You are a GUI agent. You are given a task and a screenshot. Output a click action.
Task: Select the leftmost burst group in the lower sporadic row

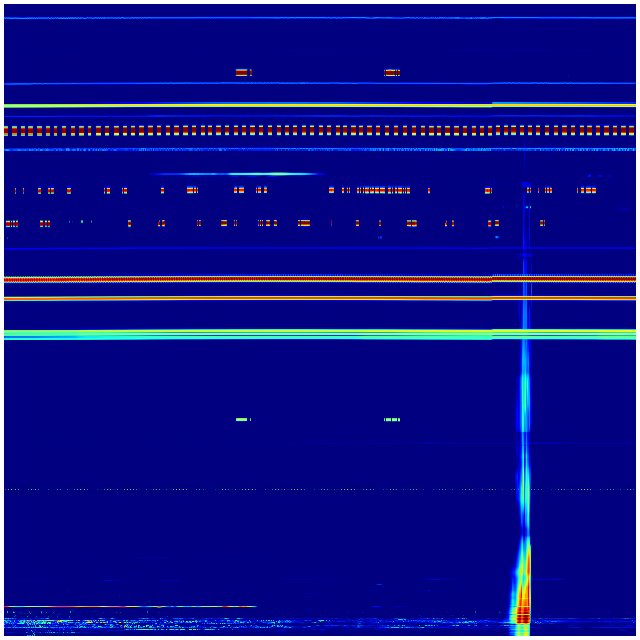11,223
